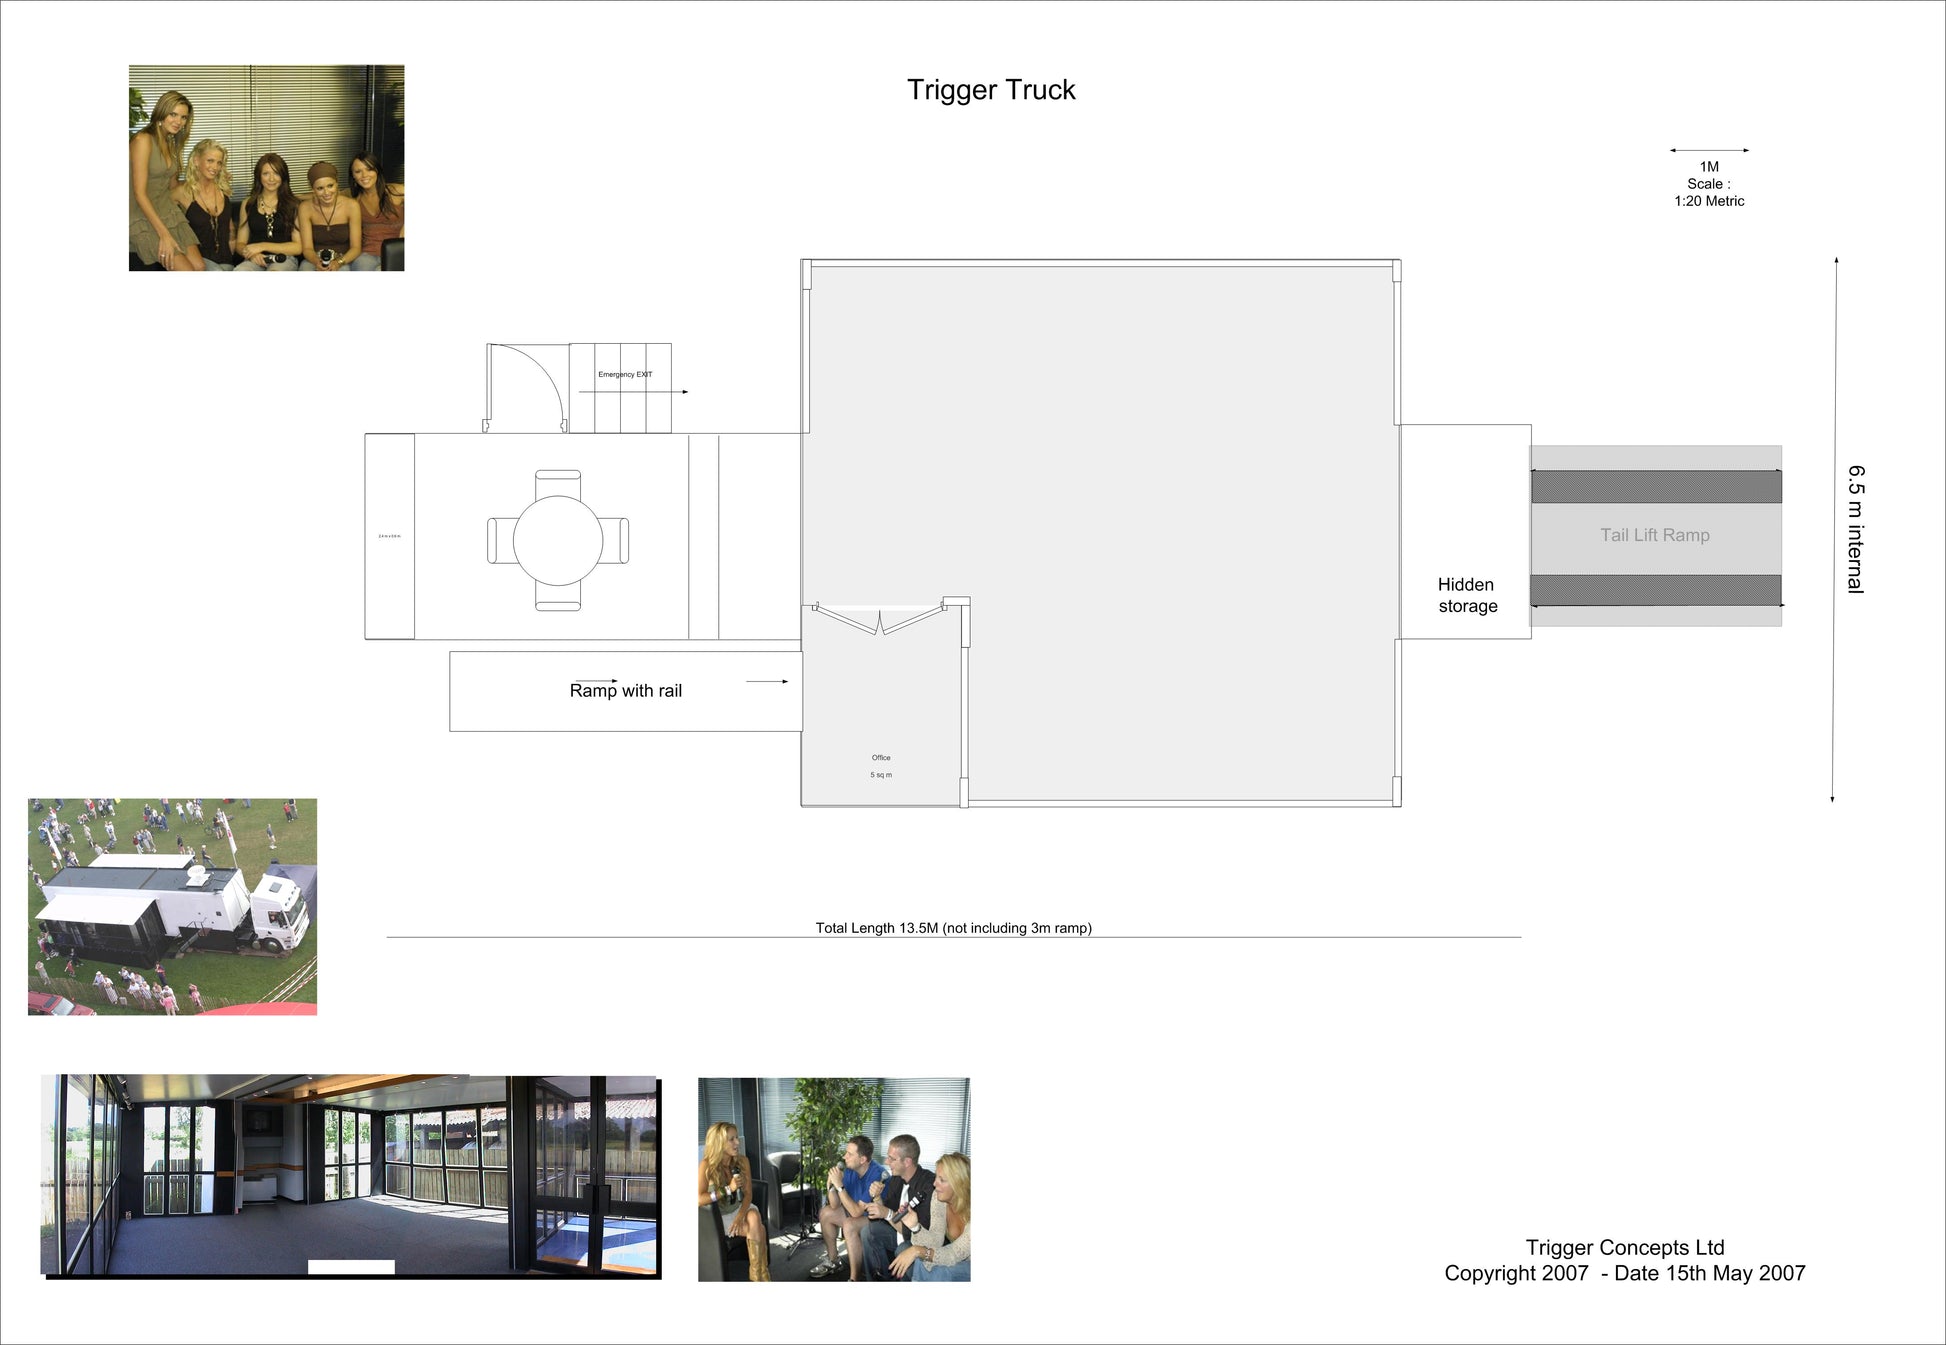Click the interior panorama photo
Screen dimensions: 1946x1345
[350, 1176]
